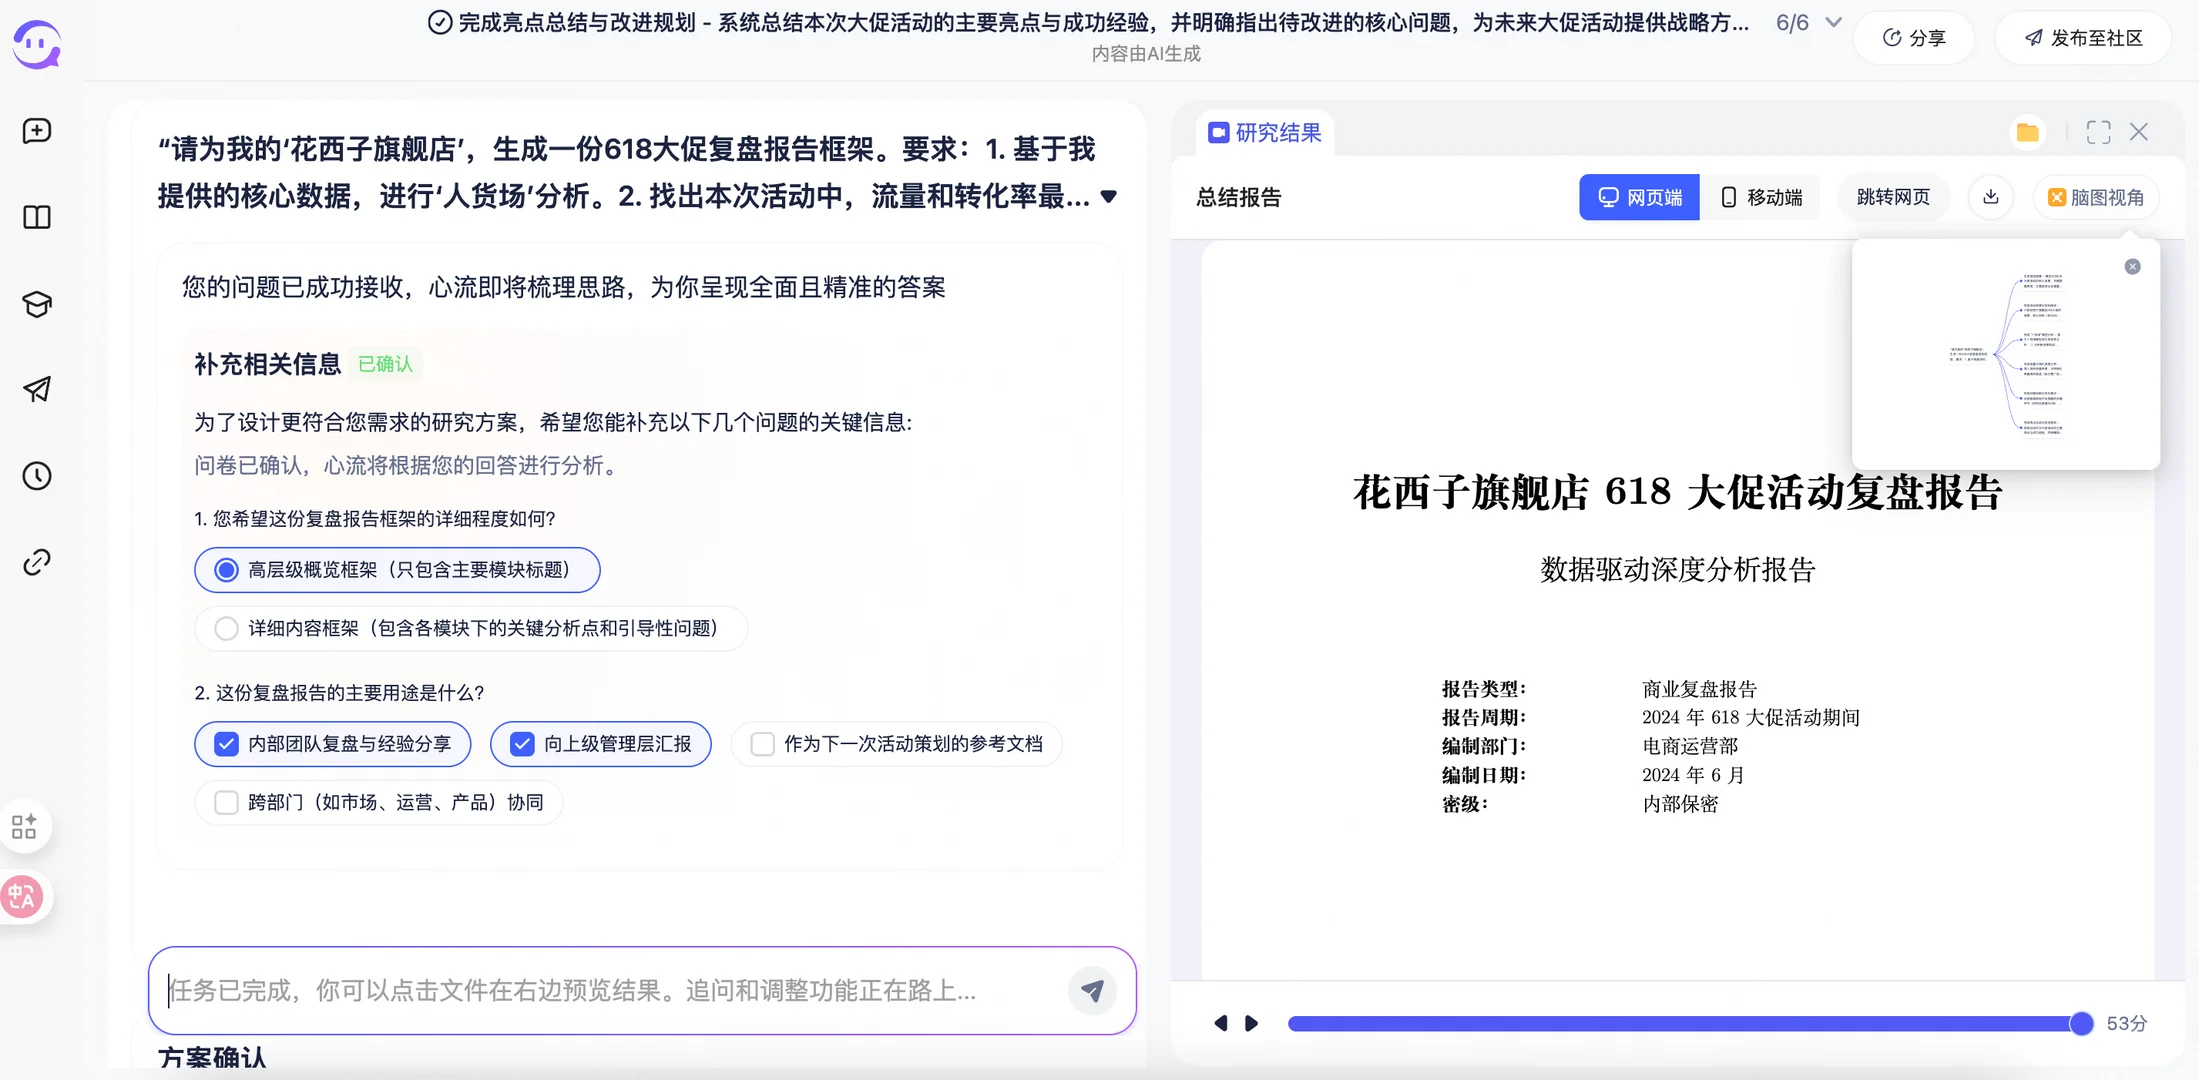Click the mind map thumbnail preview
This screenshot has height=1080, width=2199.
2006,355
